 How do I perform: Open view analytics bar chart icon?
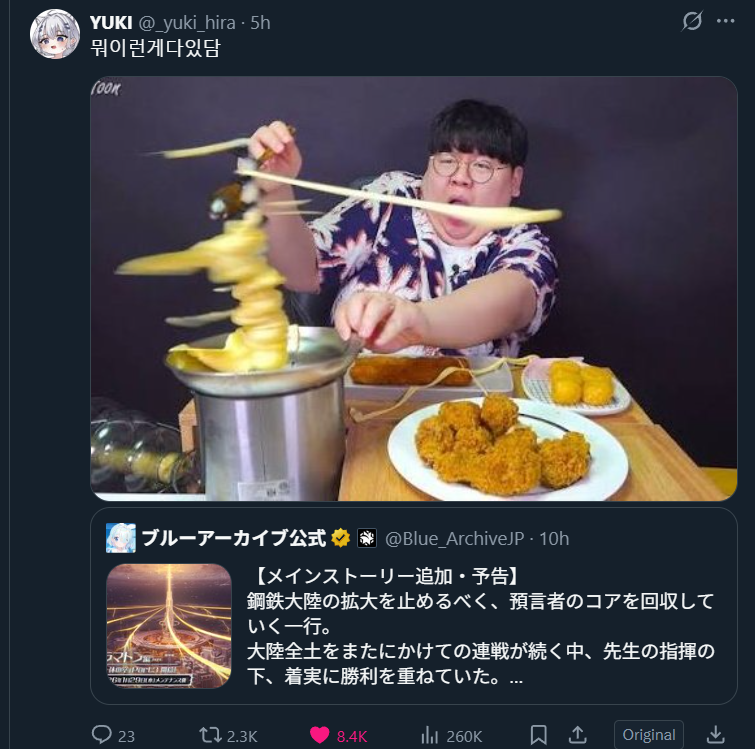[x=430, y=735]
